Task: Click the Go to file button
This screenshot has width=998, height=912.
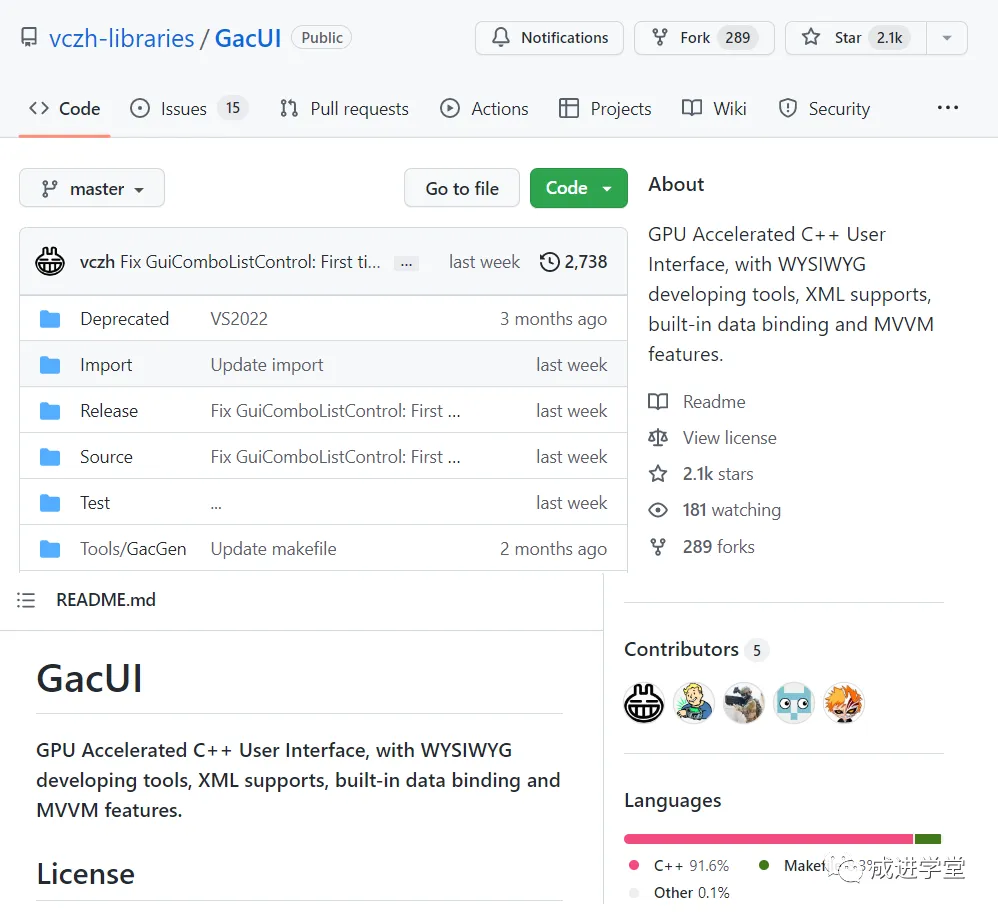Action: click(462, 188)
